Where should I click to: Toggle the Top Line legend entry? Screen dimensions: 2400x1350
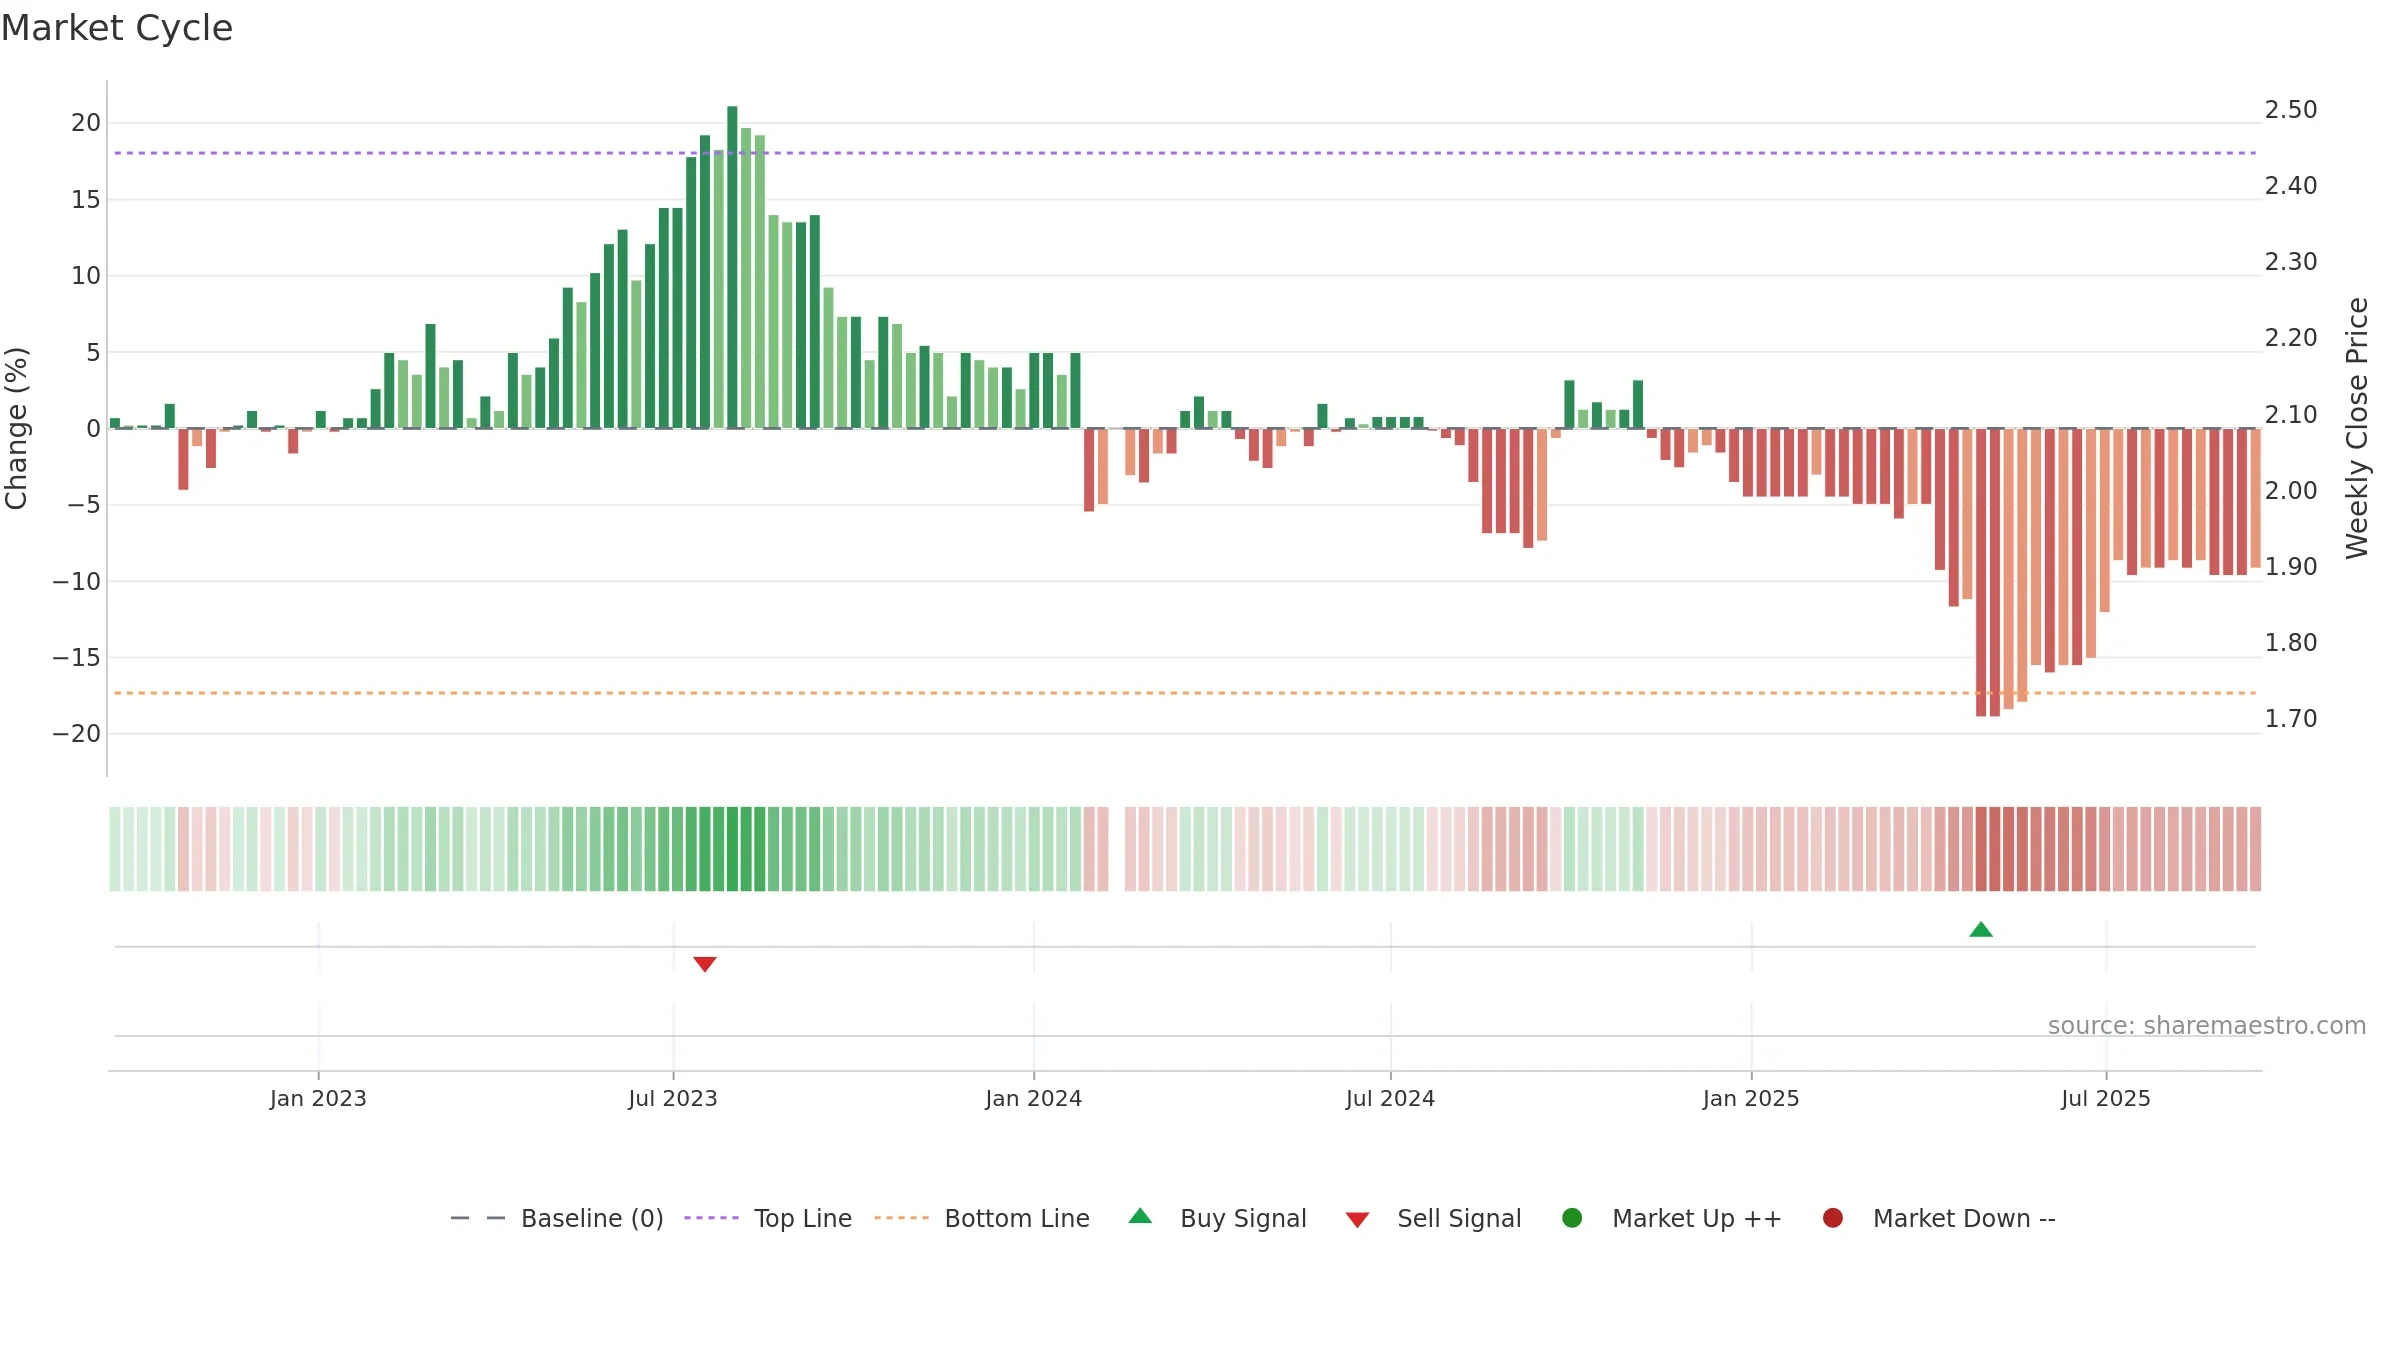pyautogui.click(x=768, y=1218)
